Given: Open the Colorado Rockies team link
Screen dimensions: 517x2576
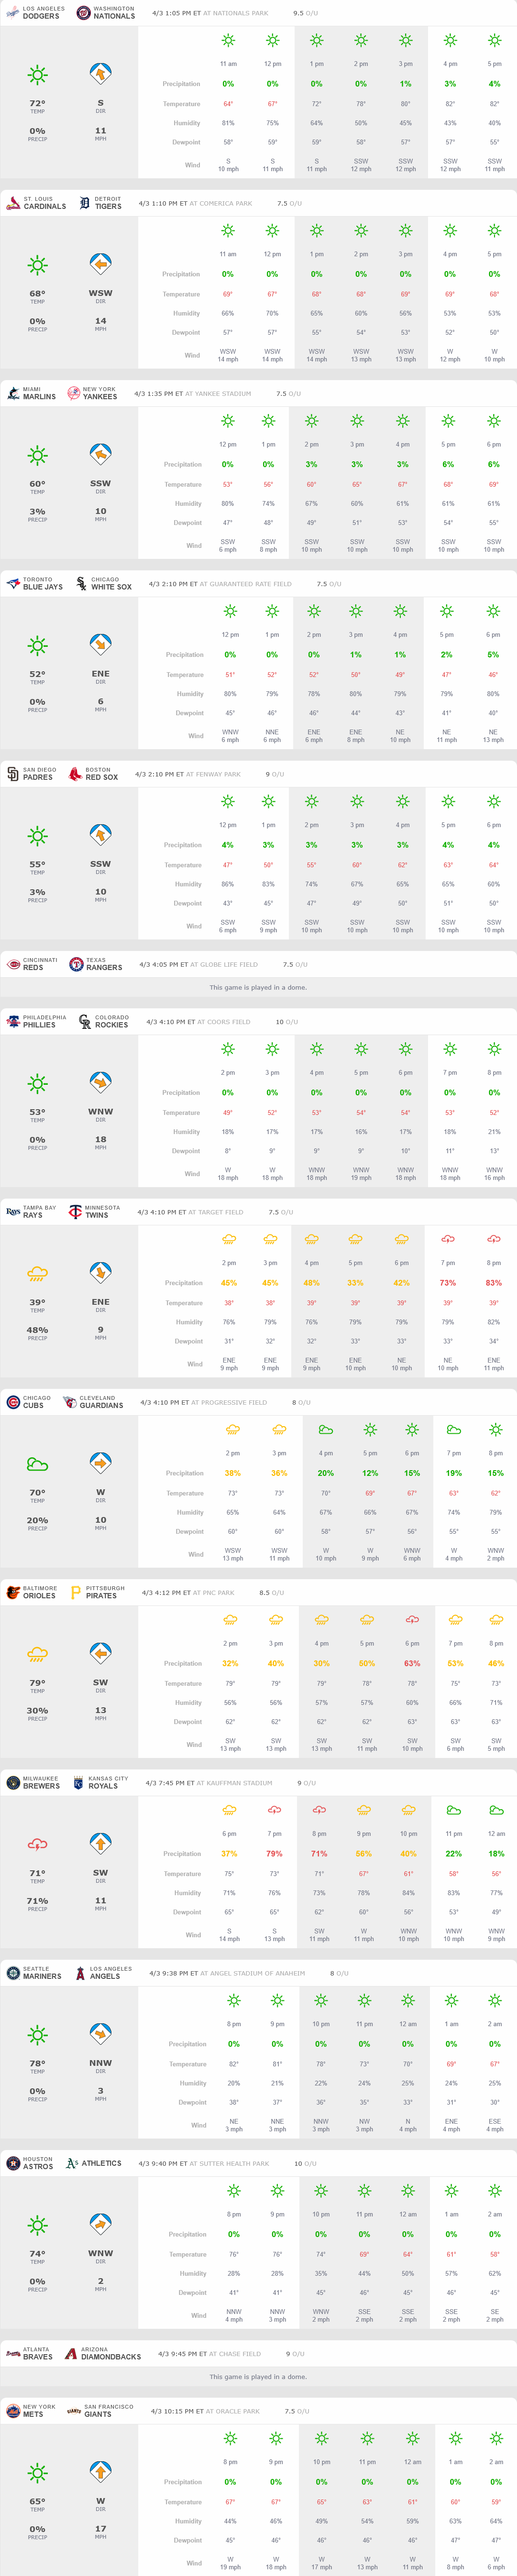Looking at the screenshot, I should pyautogui.click(x=111, y=1025).
